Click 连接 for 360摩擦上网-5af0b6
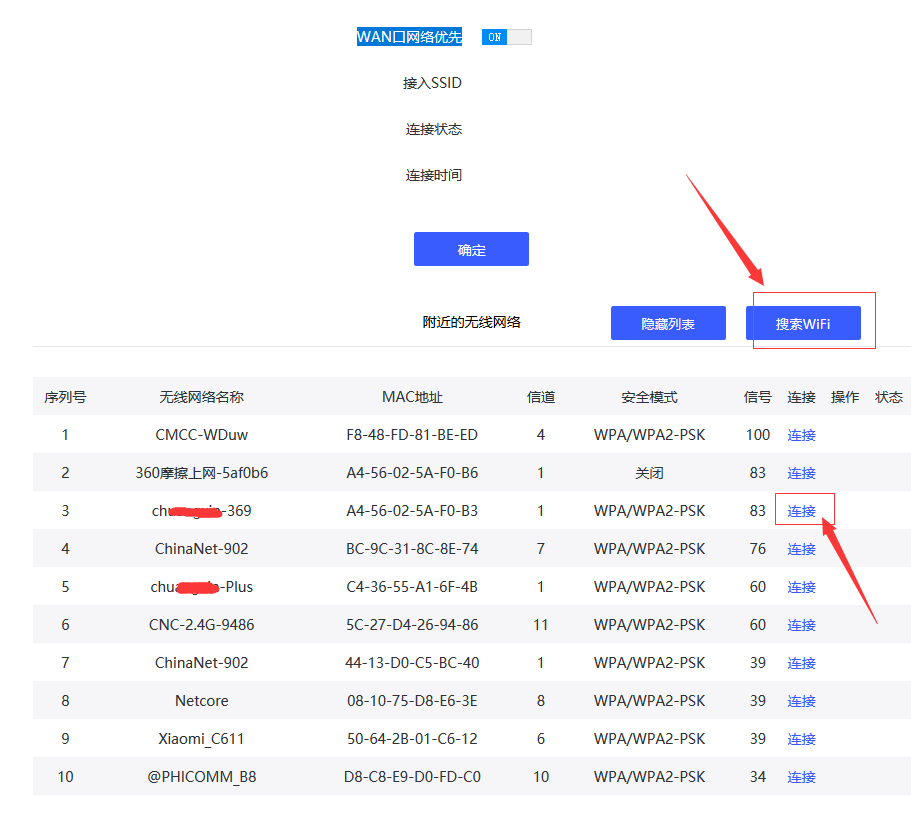This screenshot has width=924, height=817. 801,473
